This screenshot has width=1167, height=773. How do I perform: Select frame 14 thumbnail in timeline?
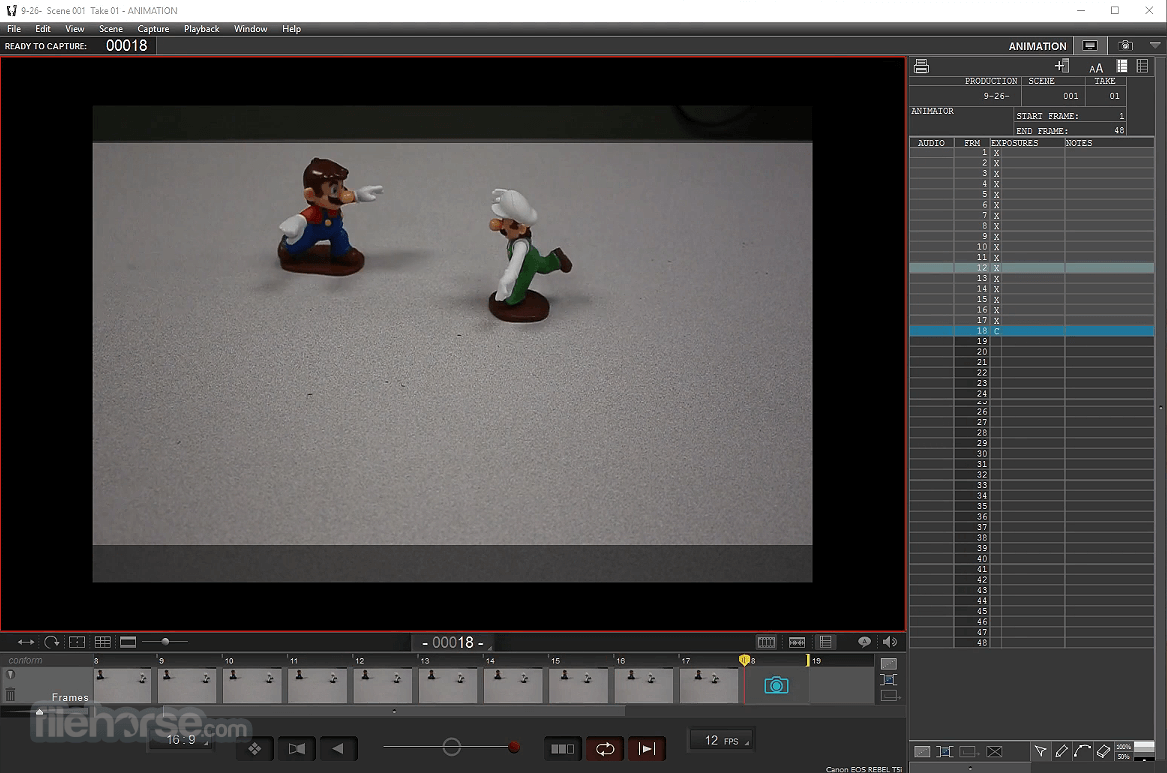pyautogui.click(x=514, y=684)
